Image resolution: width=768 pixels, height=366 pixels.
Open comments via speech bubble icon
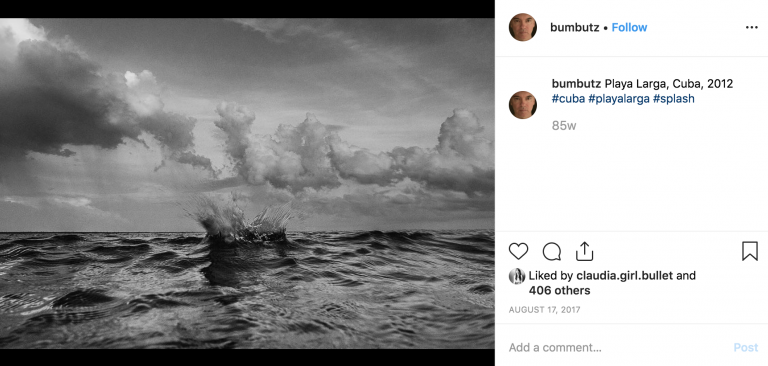click(x=552, y=251)
